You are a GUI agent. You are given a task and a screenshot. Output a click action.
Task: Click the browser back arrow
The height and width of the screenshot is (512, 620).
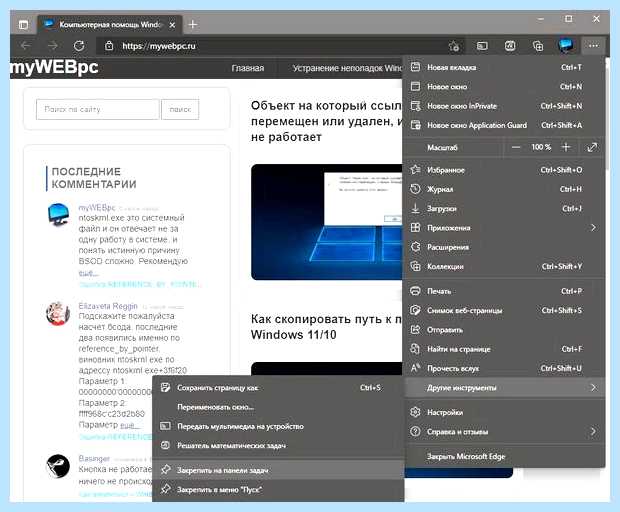26,46
